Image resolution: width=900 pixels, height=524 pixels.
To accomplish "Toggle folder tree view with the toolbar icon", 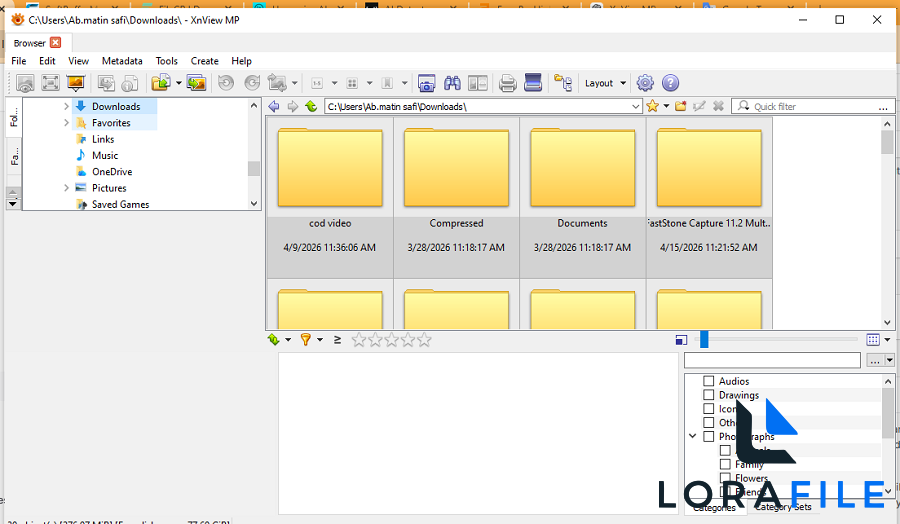I will pyautogui.click(x=563, y=83).
